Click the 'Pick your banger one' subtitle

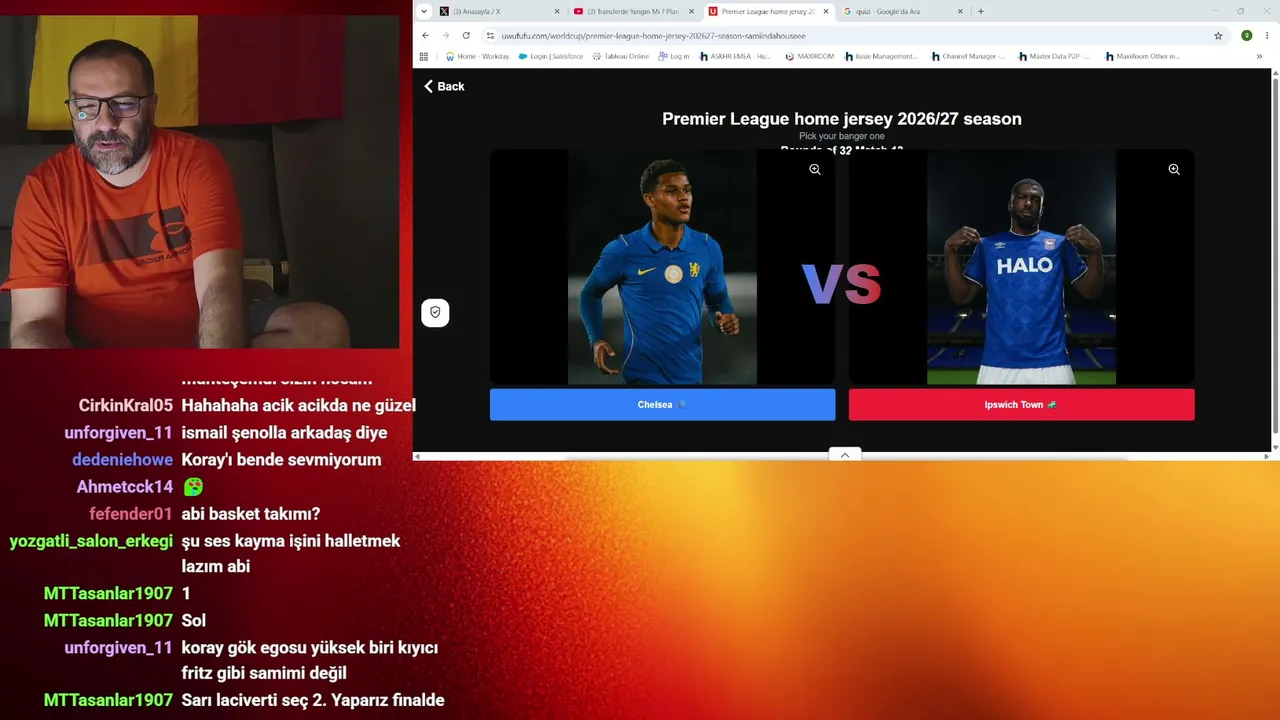pyautogui.click(x=842, y=136)
